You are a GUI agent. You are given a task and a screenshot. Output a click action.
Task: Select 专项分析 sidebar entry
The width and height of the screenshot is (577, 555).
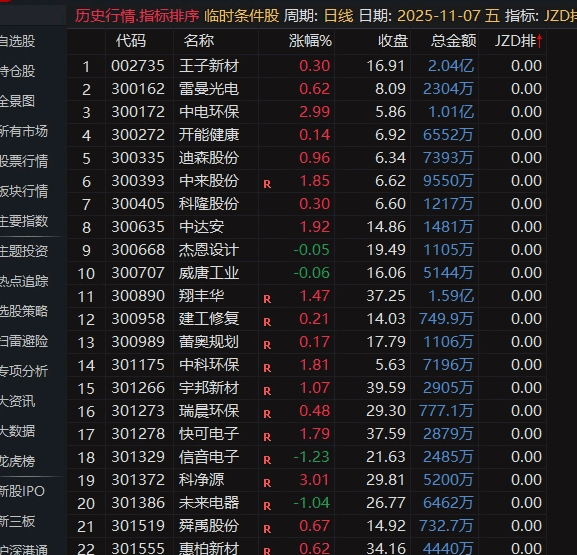24,371
